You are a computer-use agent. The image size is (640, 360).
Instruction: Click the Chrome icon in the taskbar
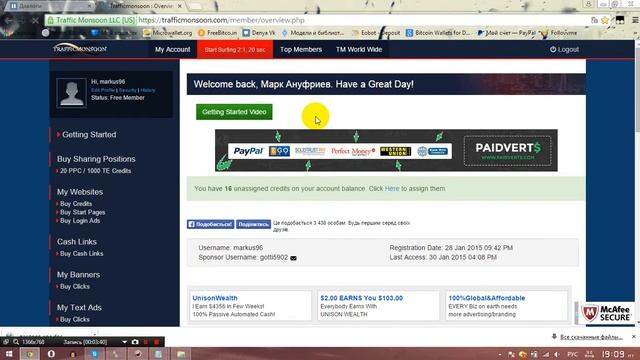[x=29, y=354]
